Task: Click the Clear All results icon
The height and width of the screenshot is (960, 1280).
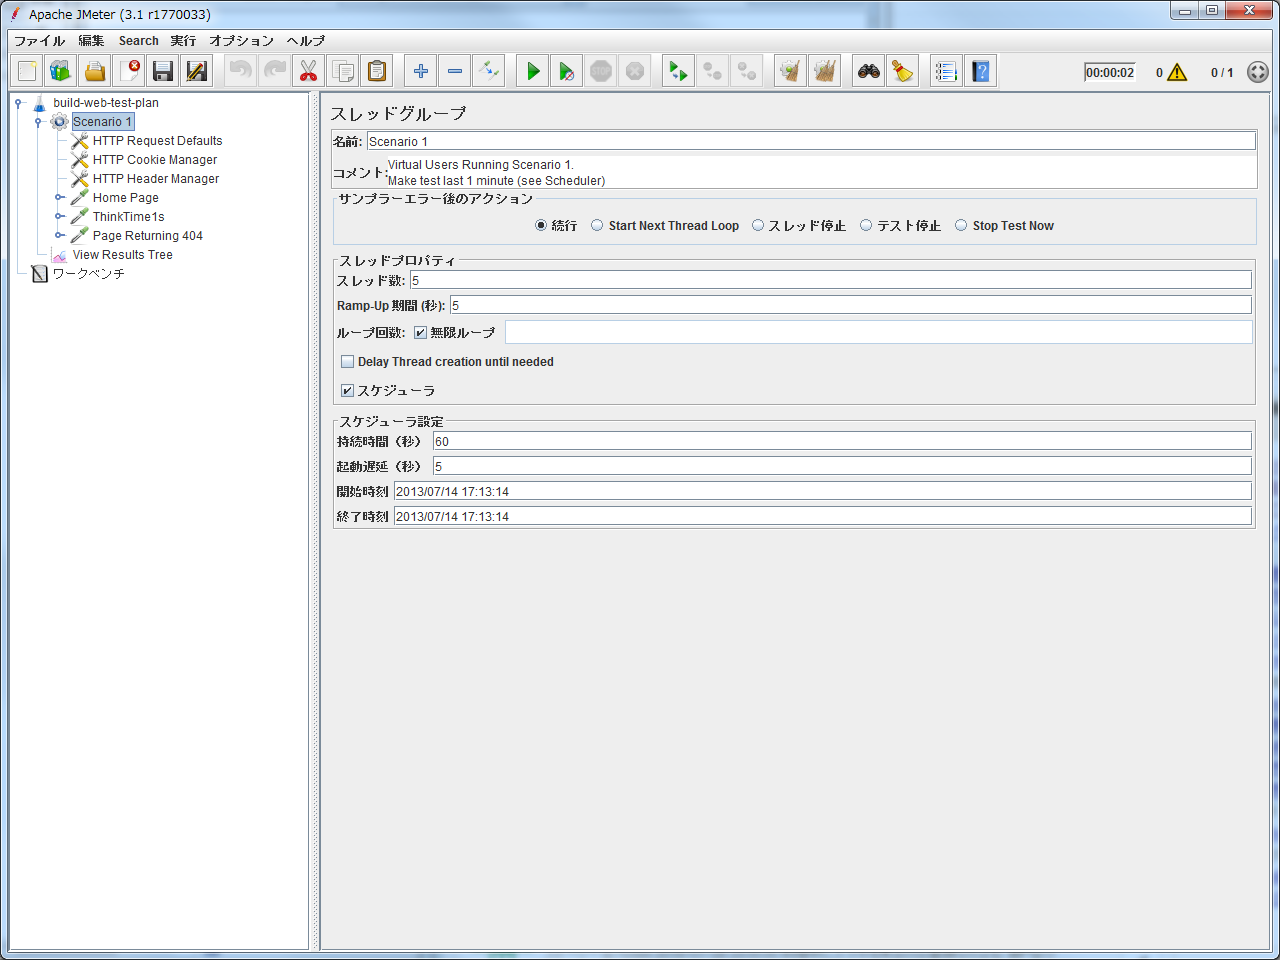Action: pos(825,71)
